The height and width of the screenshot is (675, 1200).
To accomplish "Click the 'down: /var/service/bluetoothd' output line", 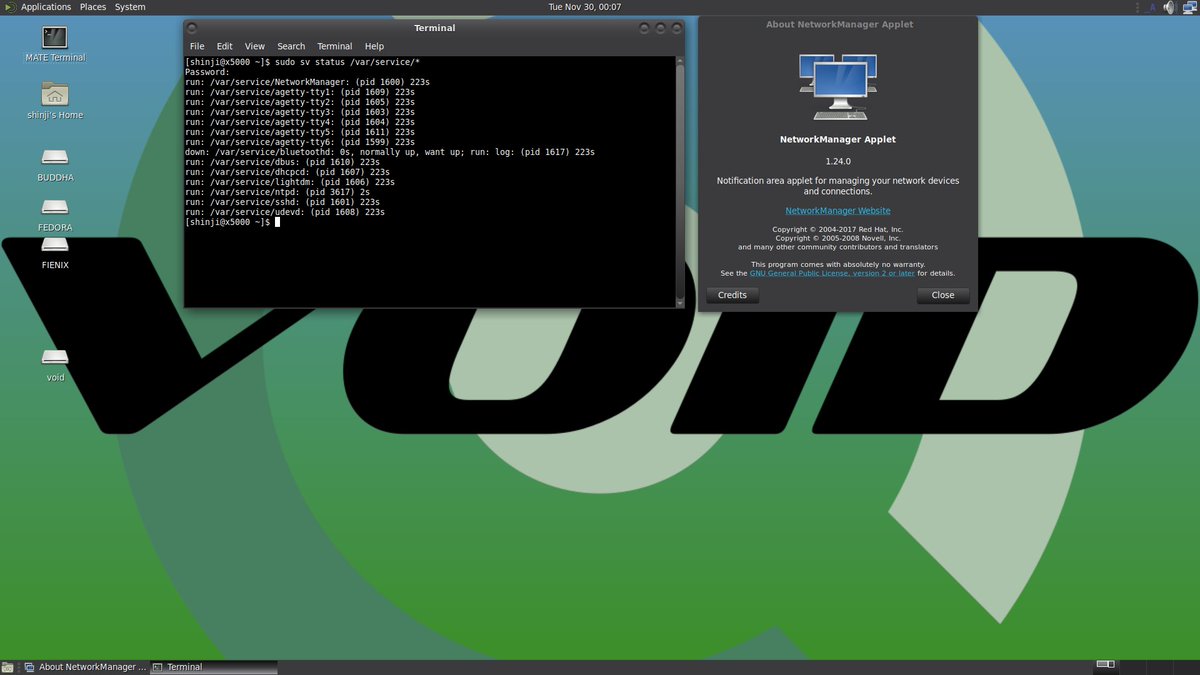I will (390, 152).
